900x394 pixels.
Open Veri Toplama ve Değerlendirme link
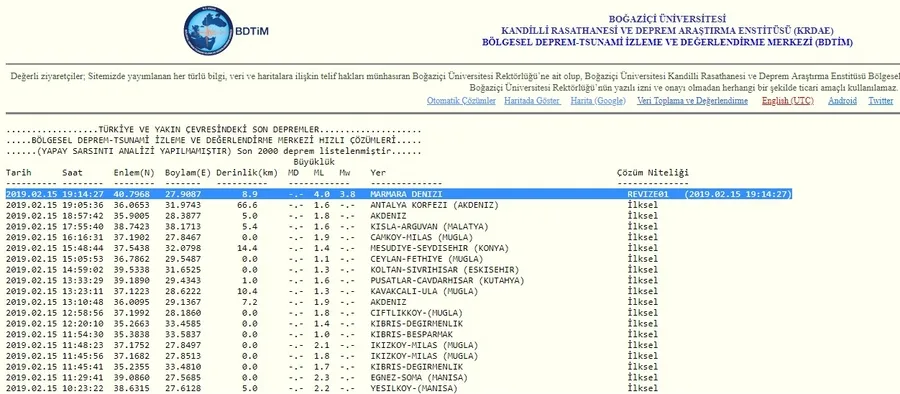(x=692, y=101)
